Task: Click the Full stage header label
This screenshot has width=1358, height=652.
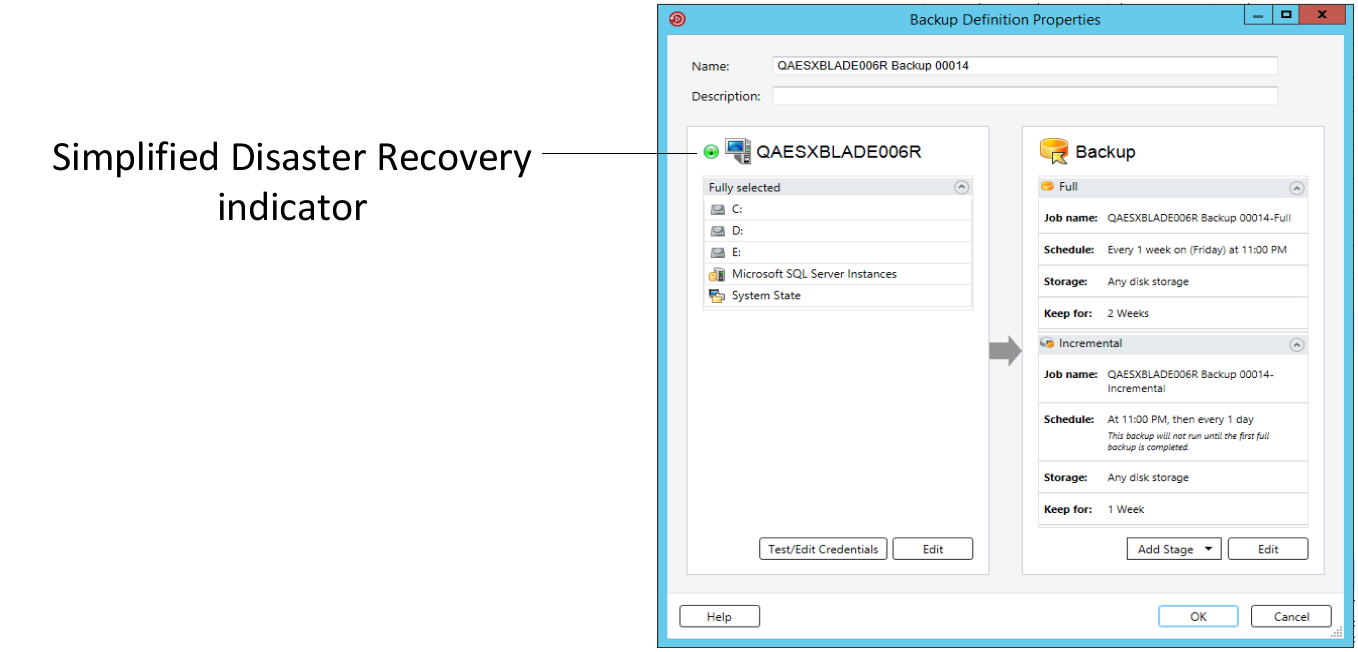Action: point(1068,187)
